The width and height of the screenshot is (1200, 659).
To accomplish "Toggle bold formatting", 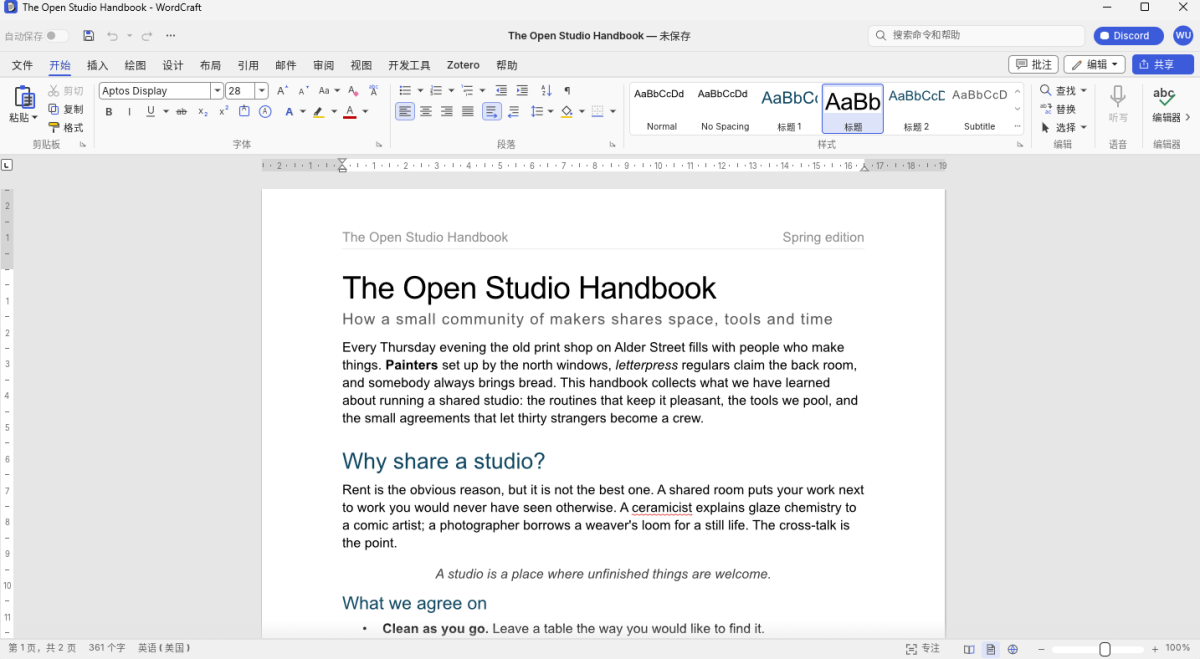I will click(x=109, y=112).
